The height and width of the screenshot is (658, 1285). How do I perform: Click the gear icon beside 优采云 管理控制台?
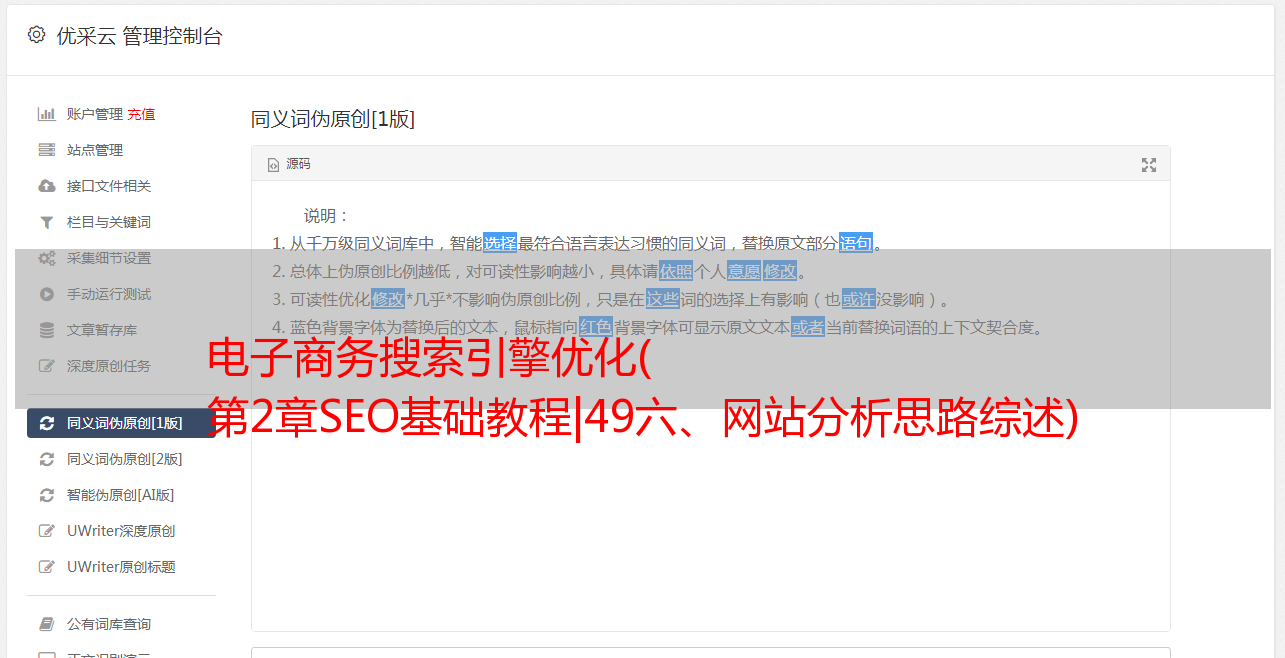[x=37, y=35]
